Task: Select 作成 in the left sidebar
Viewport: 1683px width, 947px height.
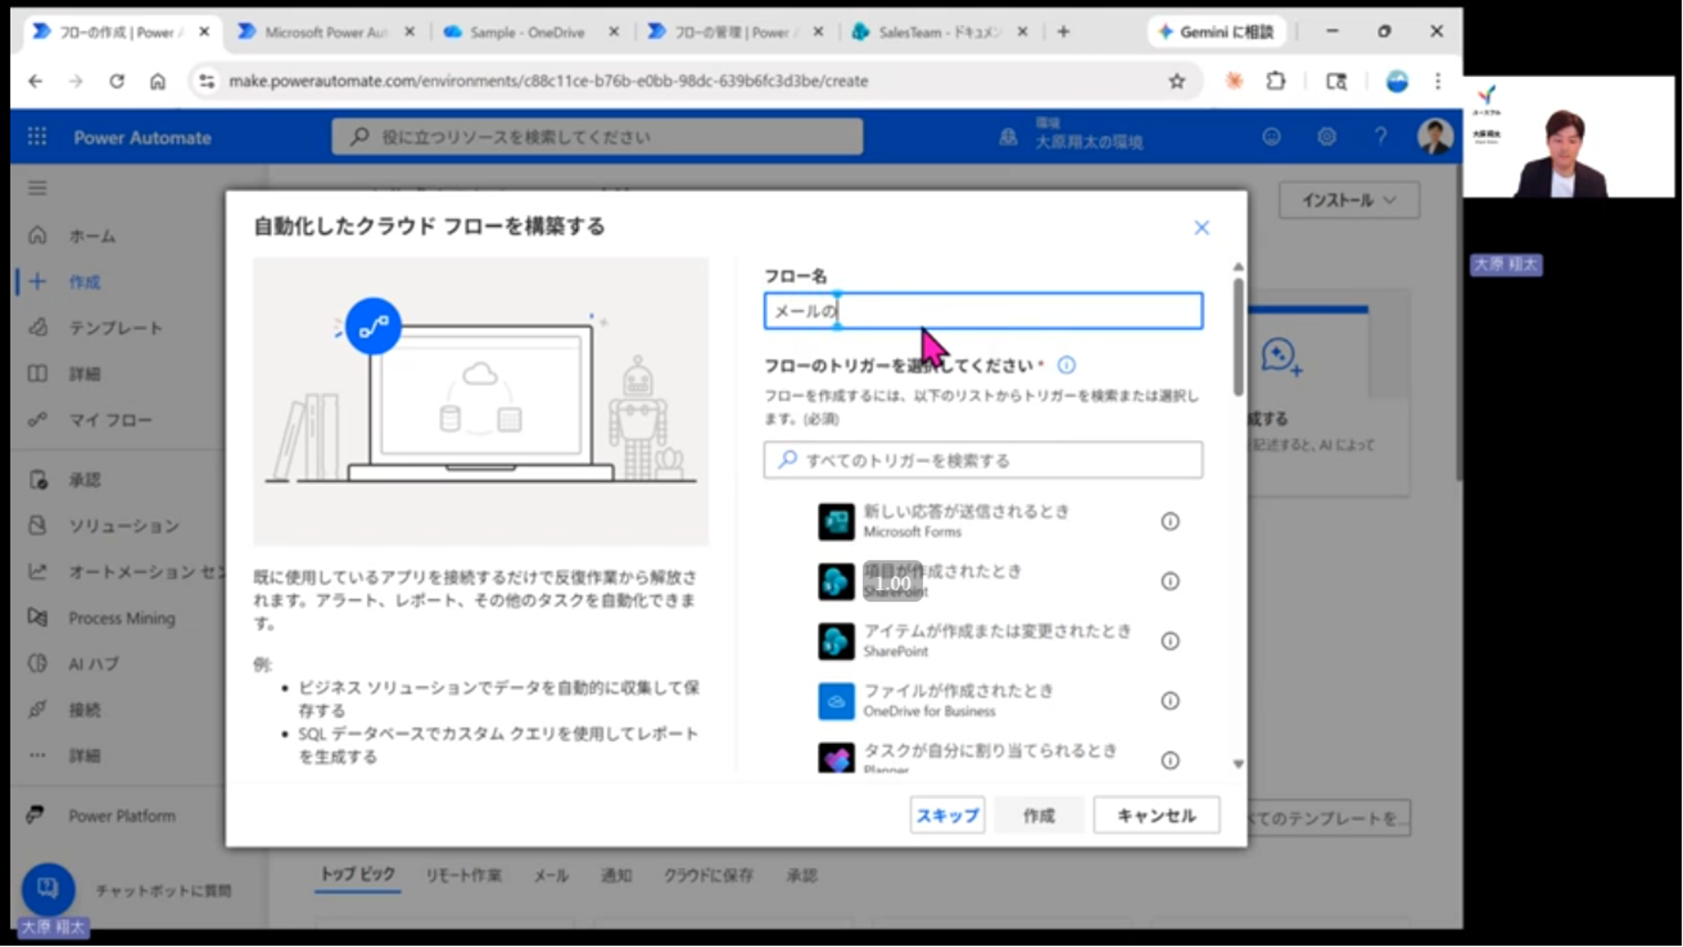Action: 84,282
